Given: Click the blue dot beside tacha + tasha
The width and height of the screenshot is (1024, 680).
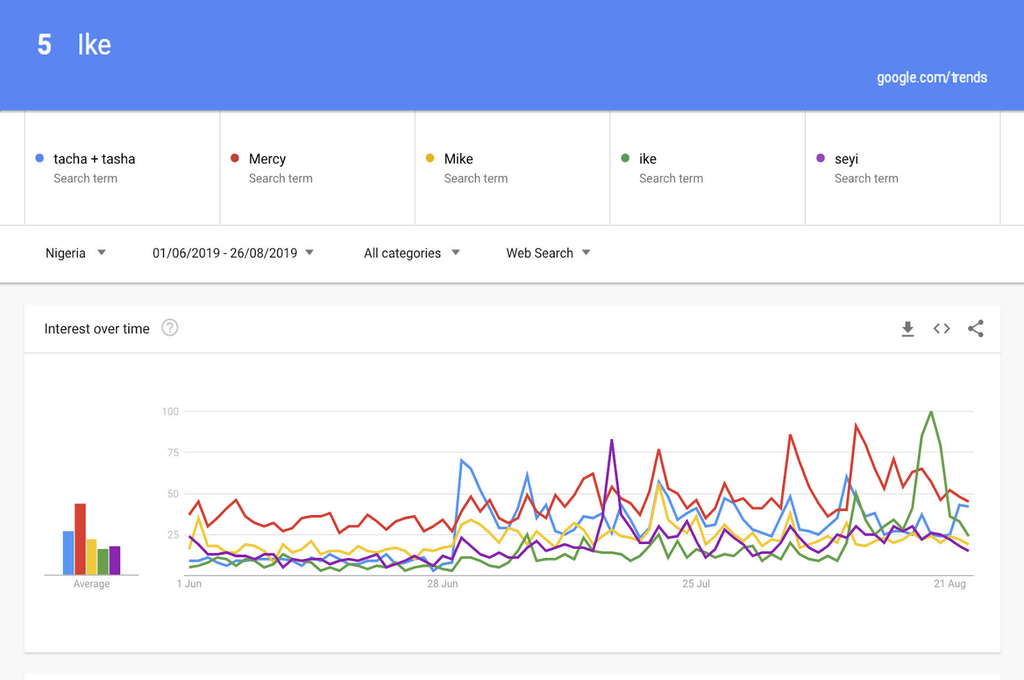Looking at the screenshot, I should pos(39,158).
